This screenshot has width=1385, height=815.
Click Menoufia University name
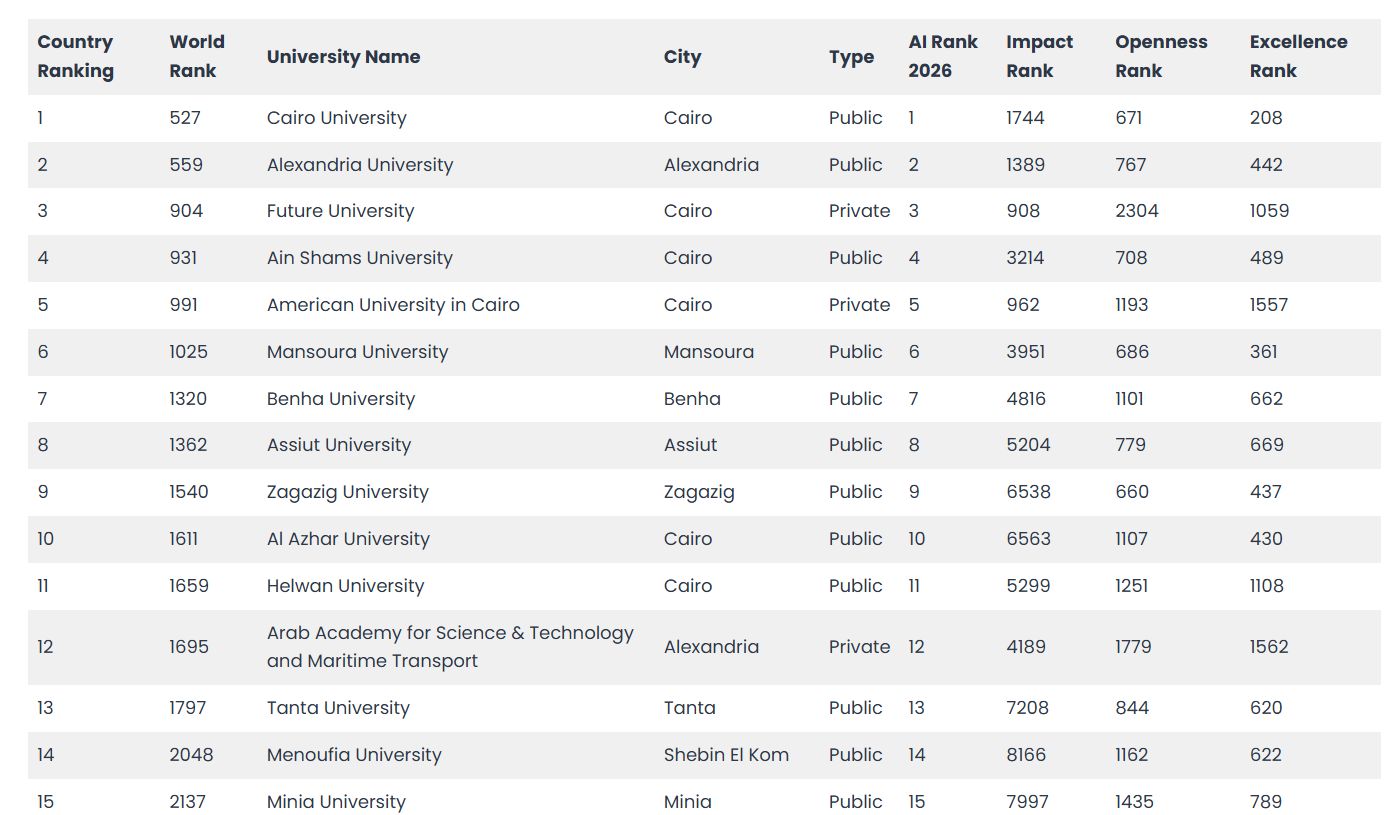tap(354, 755)
